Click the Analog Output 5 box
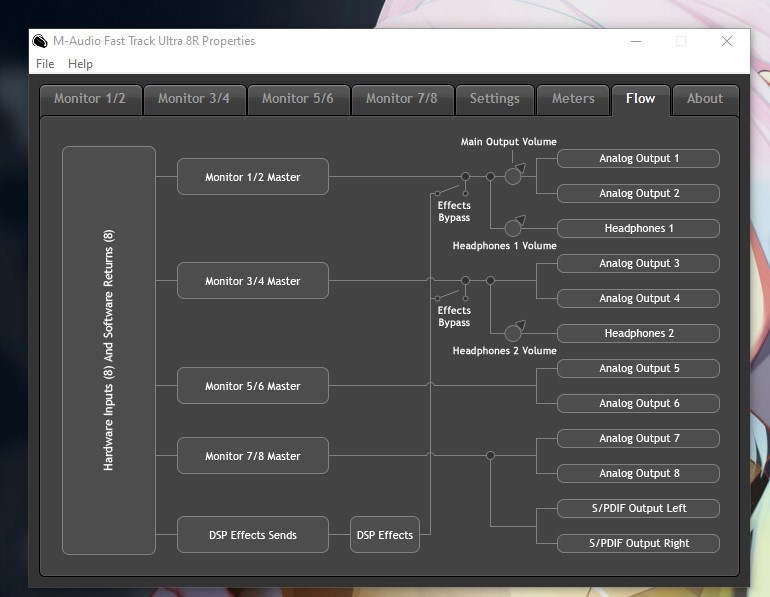This screenshot has height=597, width=770. [x=638, y=369]
